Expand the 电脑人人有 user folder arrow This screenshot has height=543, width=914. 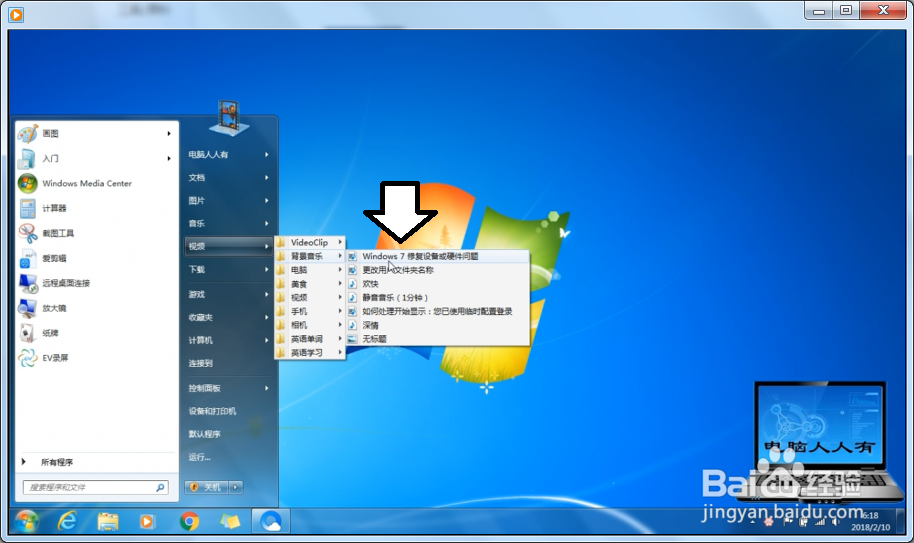point(266,154)
